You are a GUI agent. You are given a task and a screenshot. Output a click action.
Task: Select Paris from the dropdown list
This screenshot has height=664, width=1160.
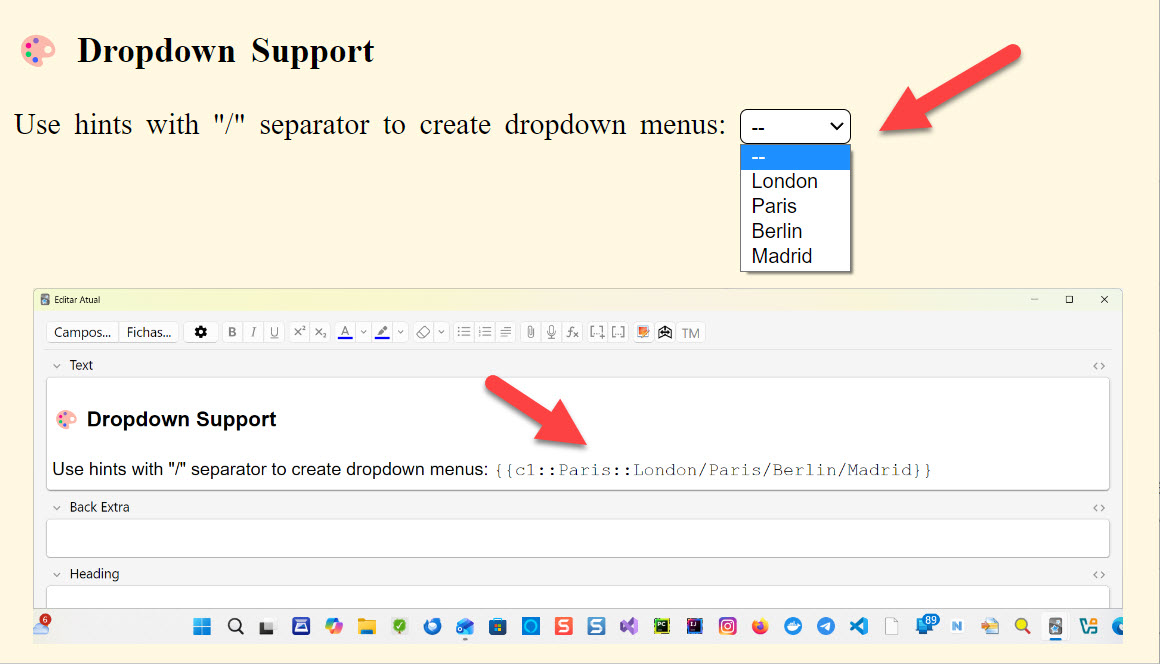[775, 206]
